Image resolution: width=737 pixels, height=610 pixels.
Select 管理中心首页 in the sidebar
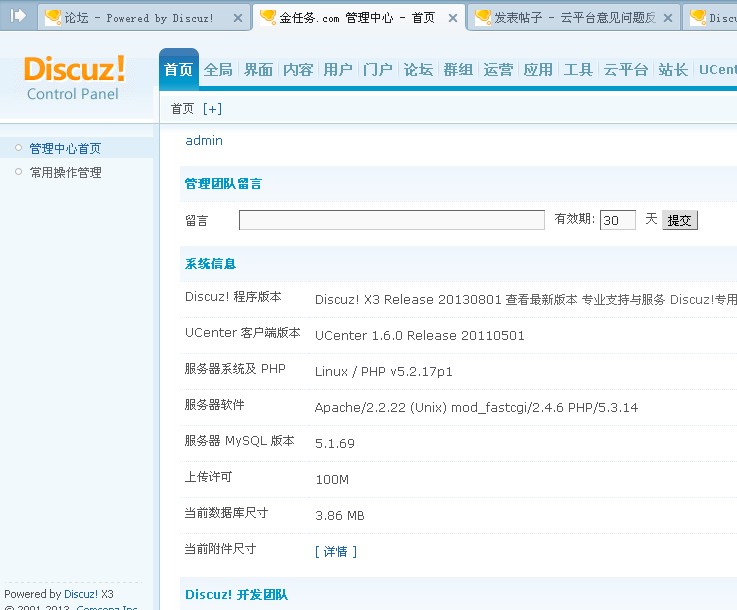(x=65, y=149)
